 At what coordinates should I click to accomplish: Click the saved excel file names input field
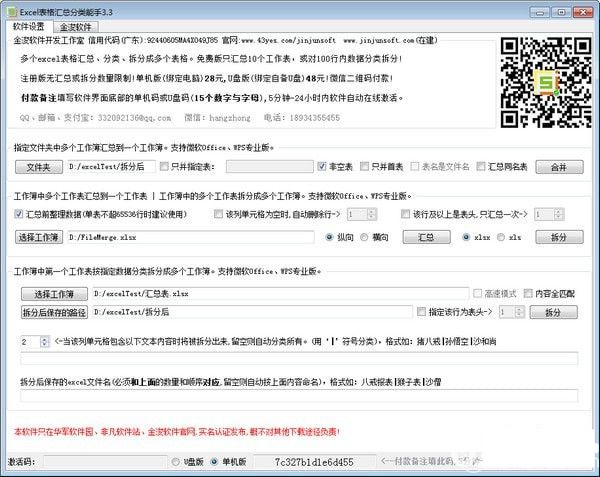299,396
